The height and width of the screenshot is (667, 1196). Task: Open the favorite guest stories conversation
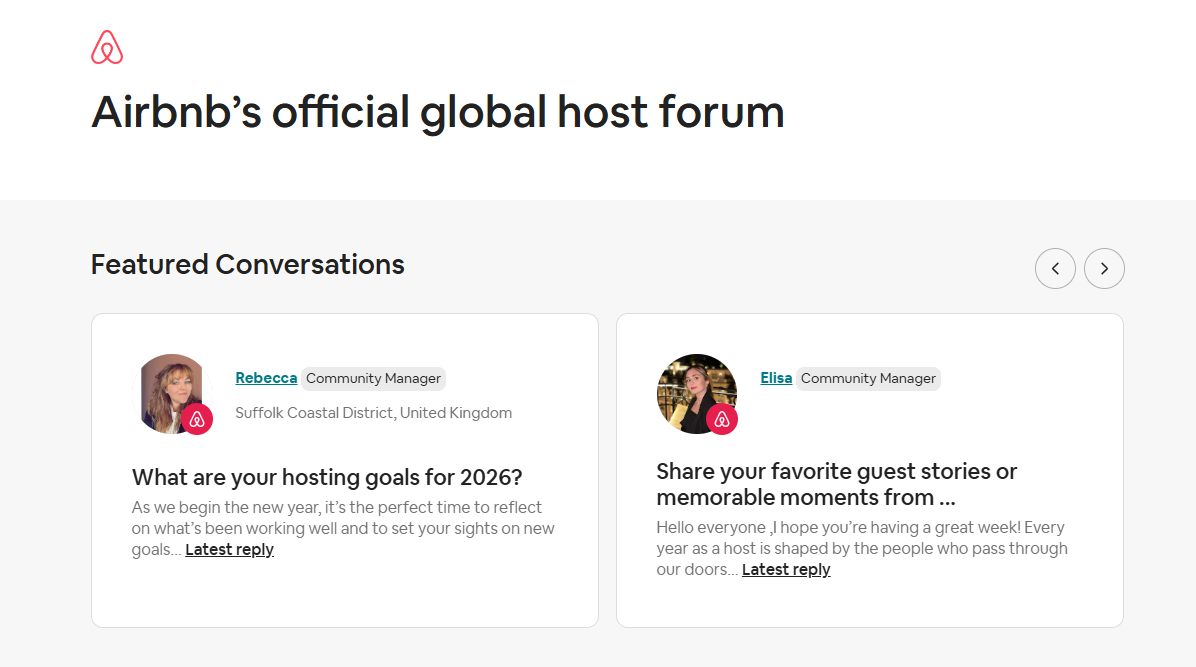pos(836,484)
